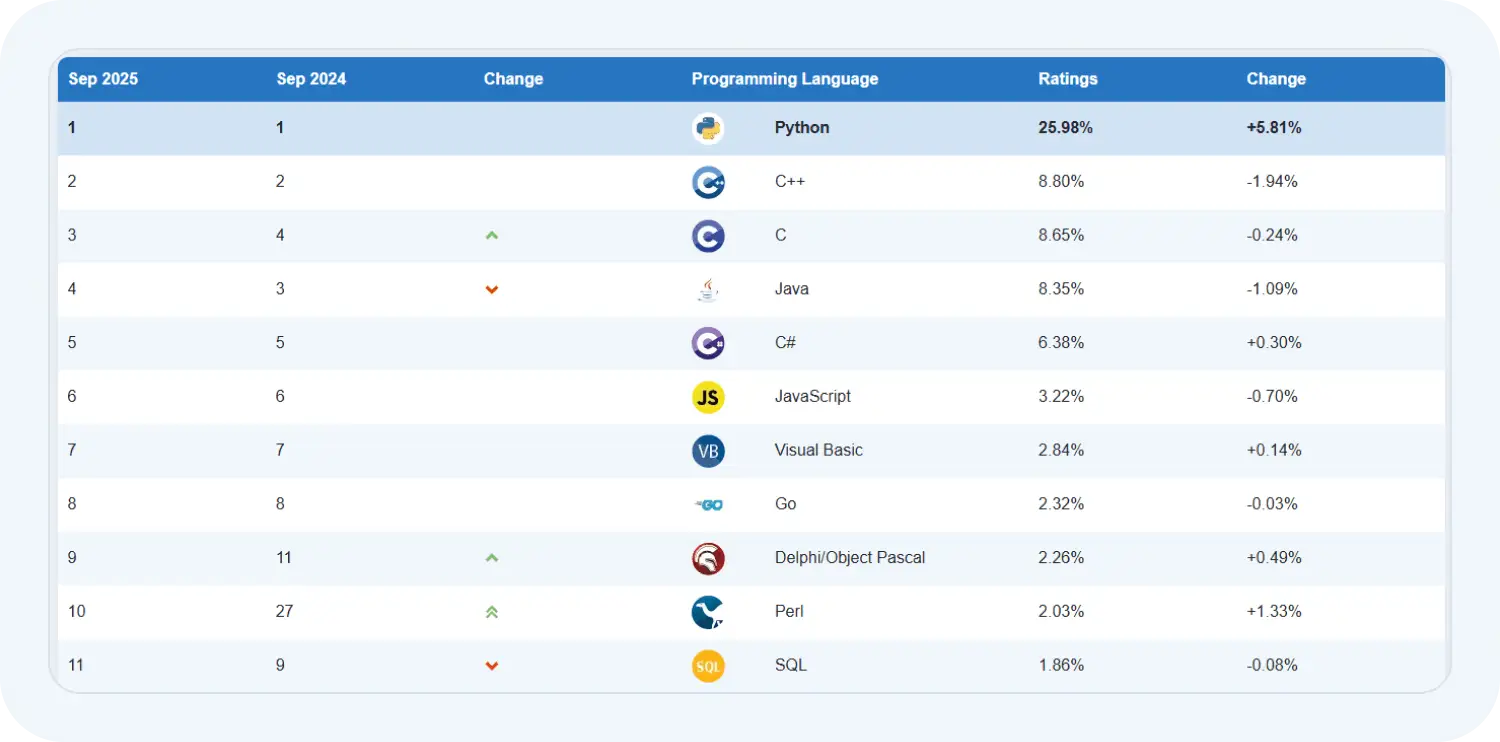Click the yellow JavaScript JS icon
1500x742 pixels.
(708, 397)
